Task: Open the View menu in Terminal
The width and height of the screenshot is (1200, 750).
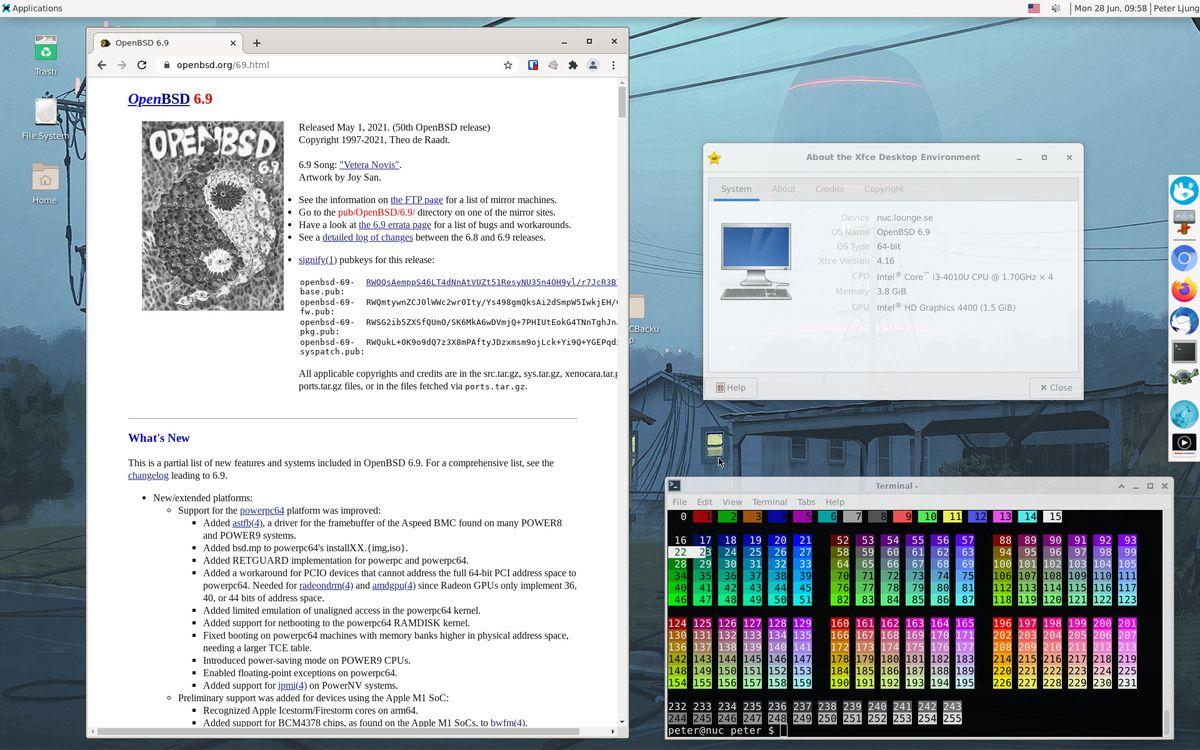Action: [x=732, y=502]
